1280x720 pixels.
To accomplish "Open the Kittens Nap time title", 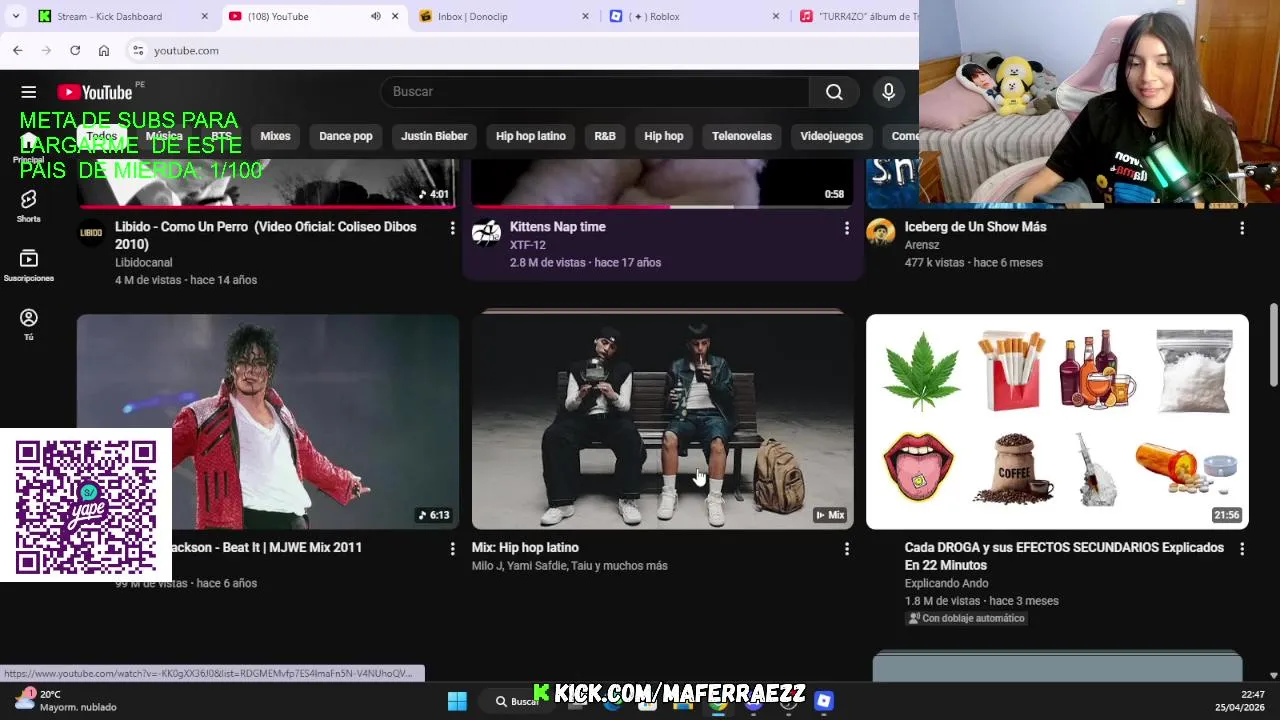I will point(558,227).
